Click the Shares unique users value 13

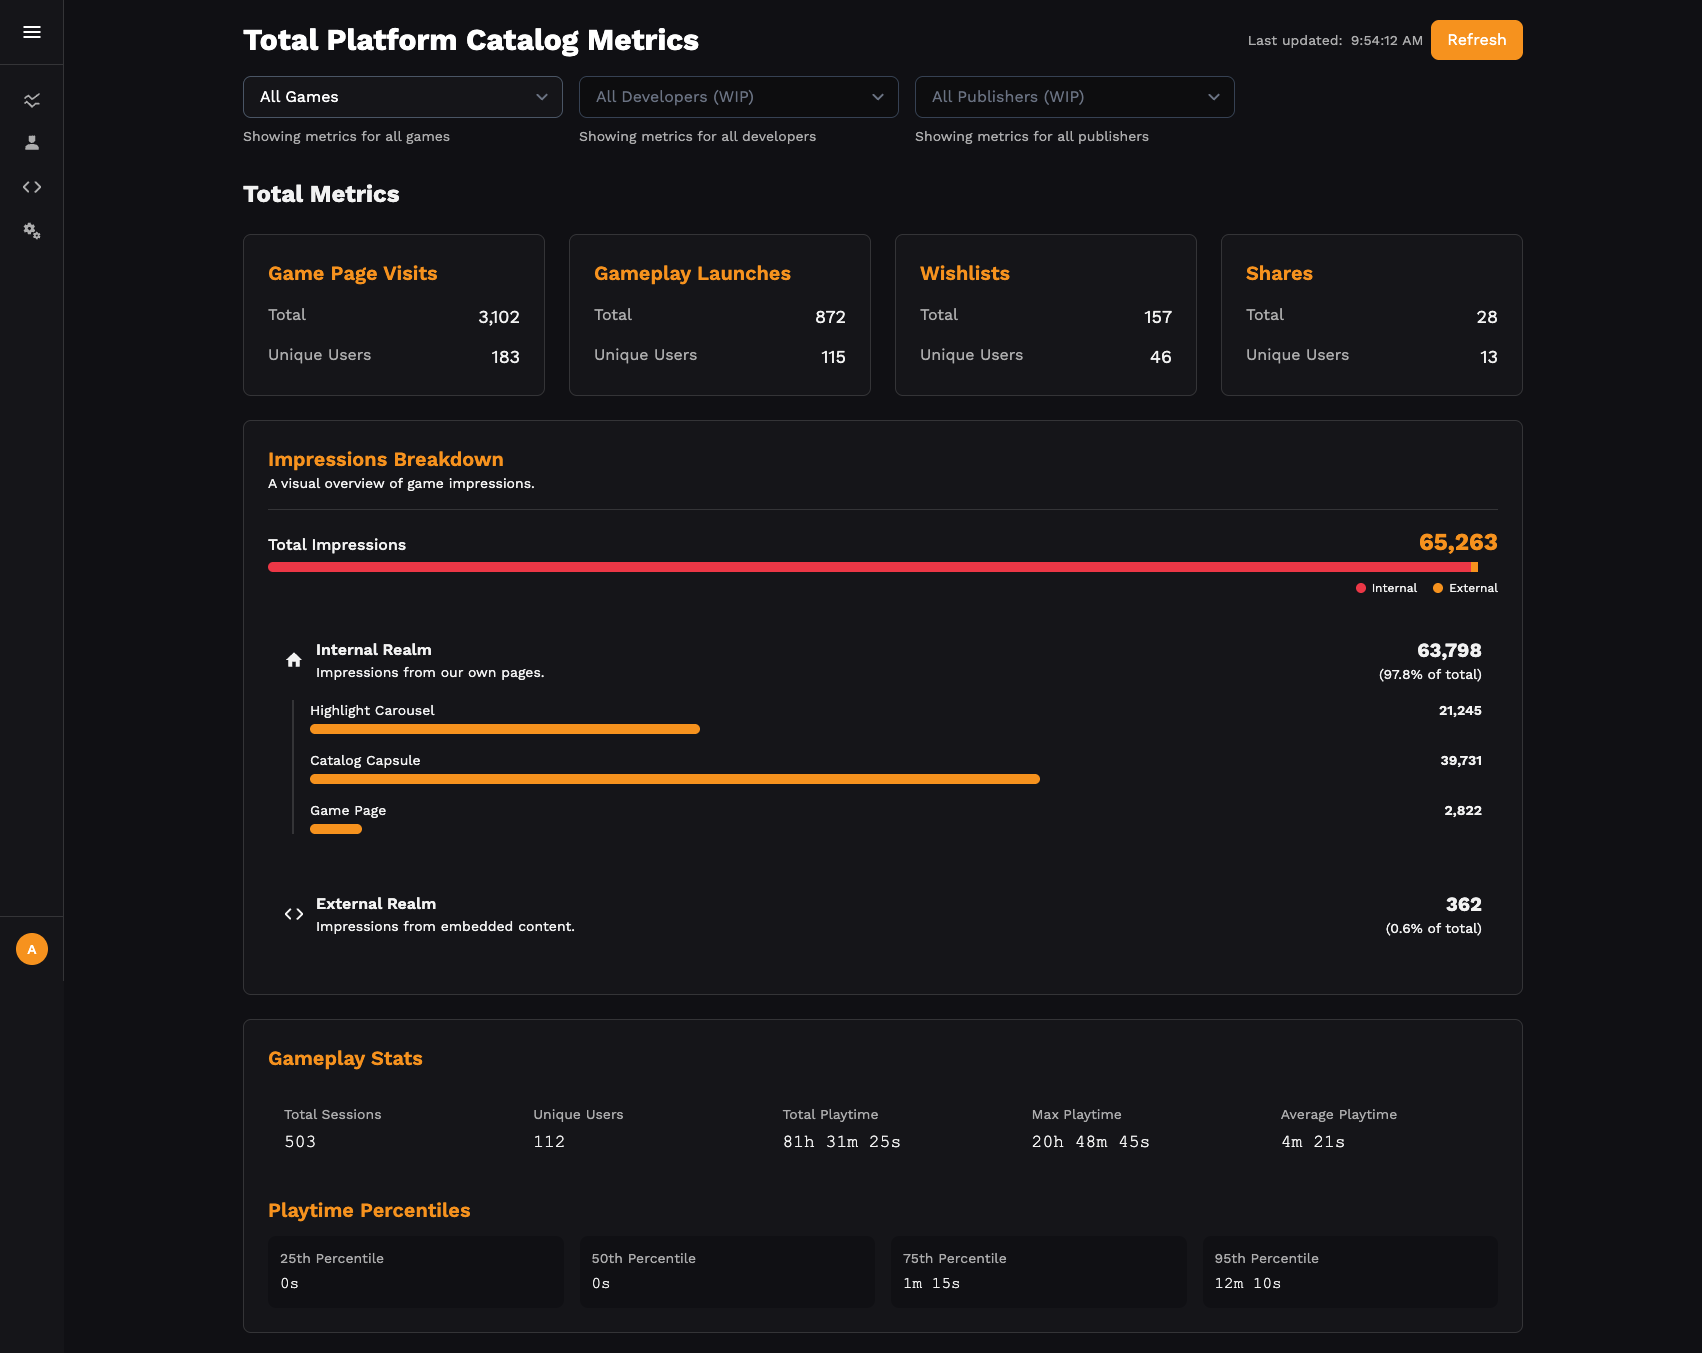point(1489,357)
